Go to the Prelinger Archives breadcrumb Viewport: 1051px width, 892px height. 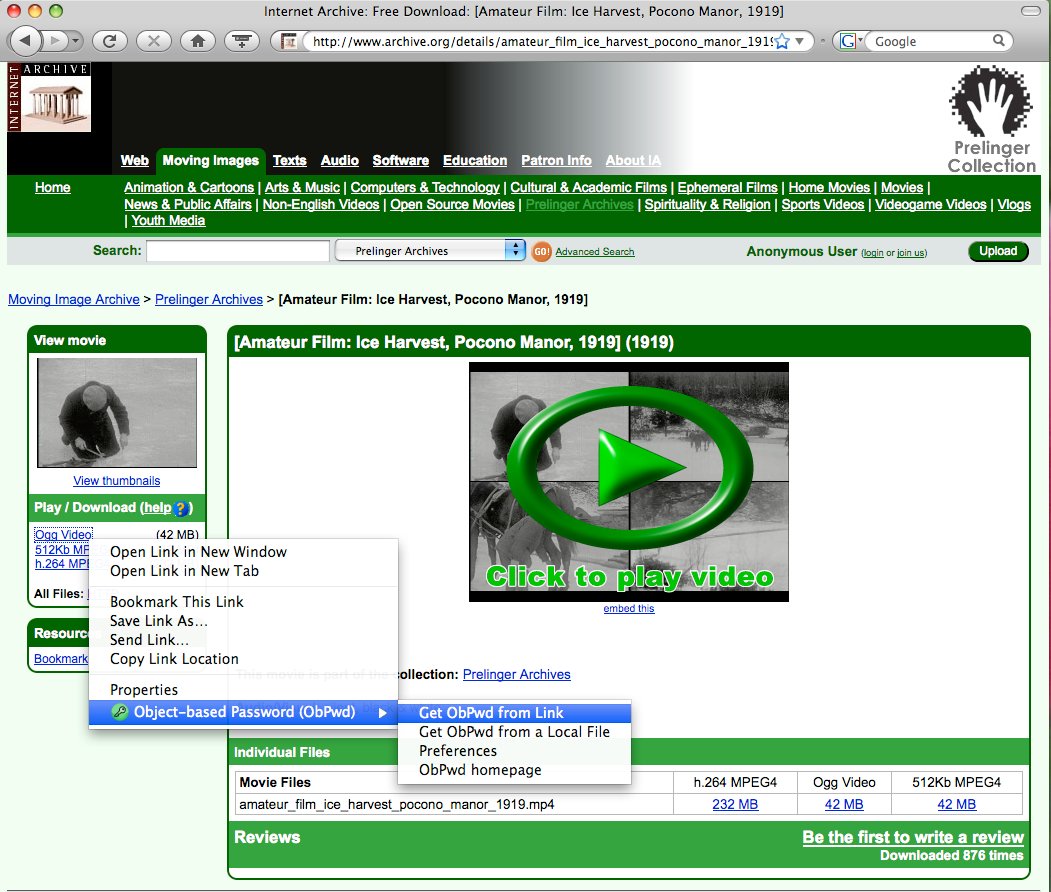208,300
